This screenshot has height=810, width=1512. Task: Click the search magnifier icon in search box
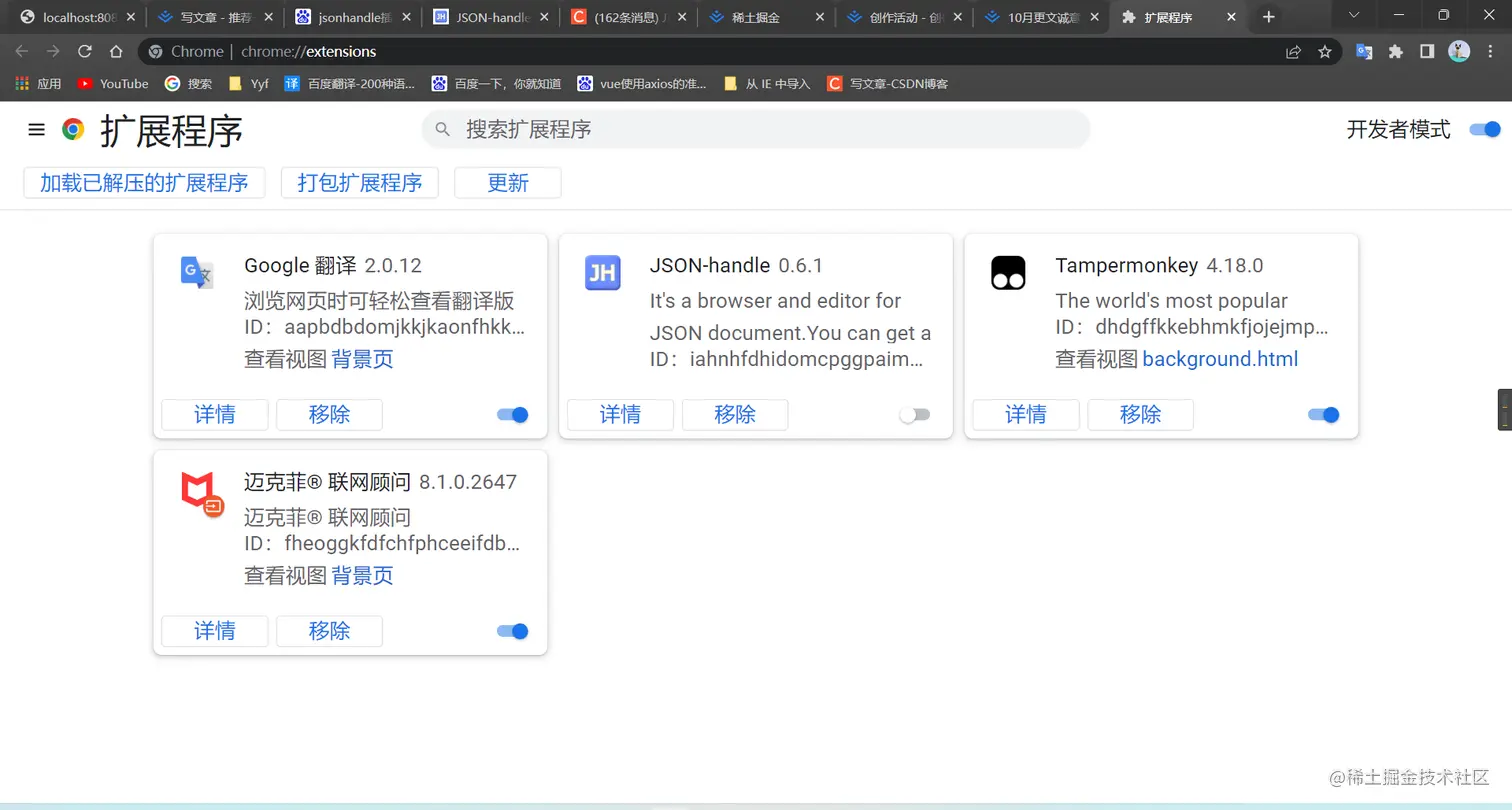(444, 129)
